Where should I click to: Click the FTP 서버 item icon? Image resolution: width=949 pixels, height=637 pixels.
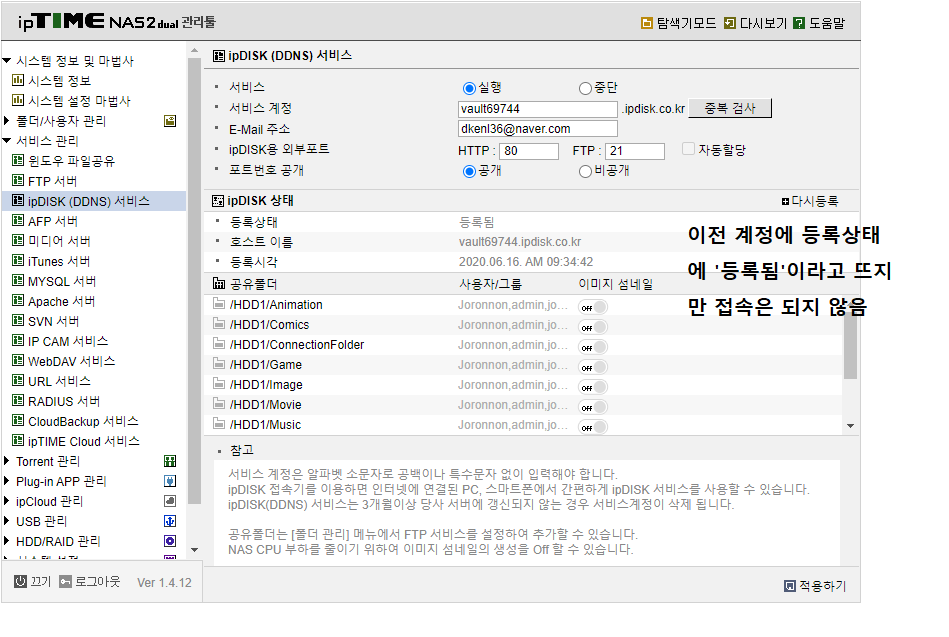(x=18, y=180)
